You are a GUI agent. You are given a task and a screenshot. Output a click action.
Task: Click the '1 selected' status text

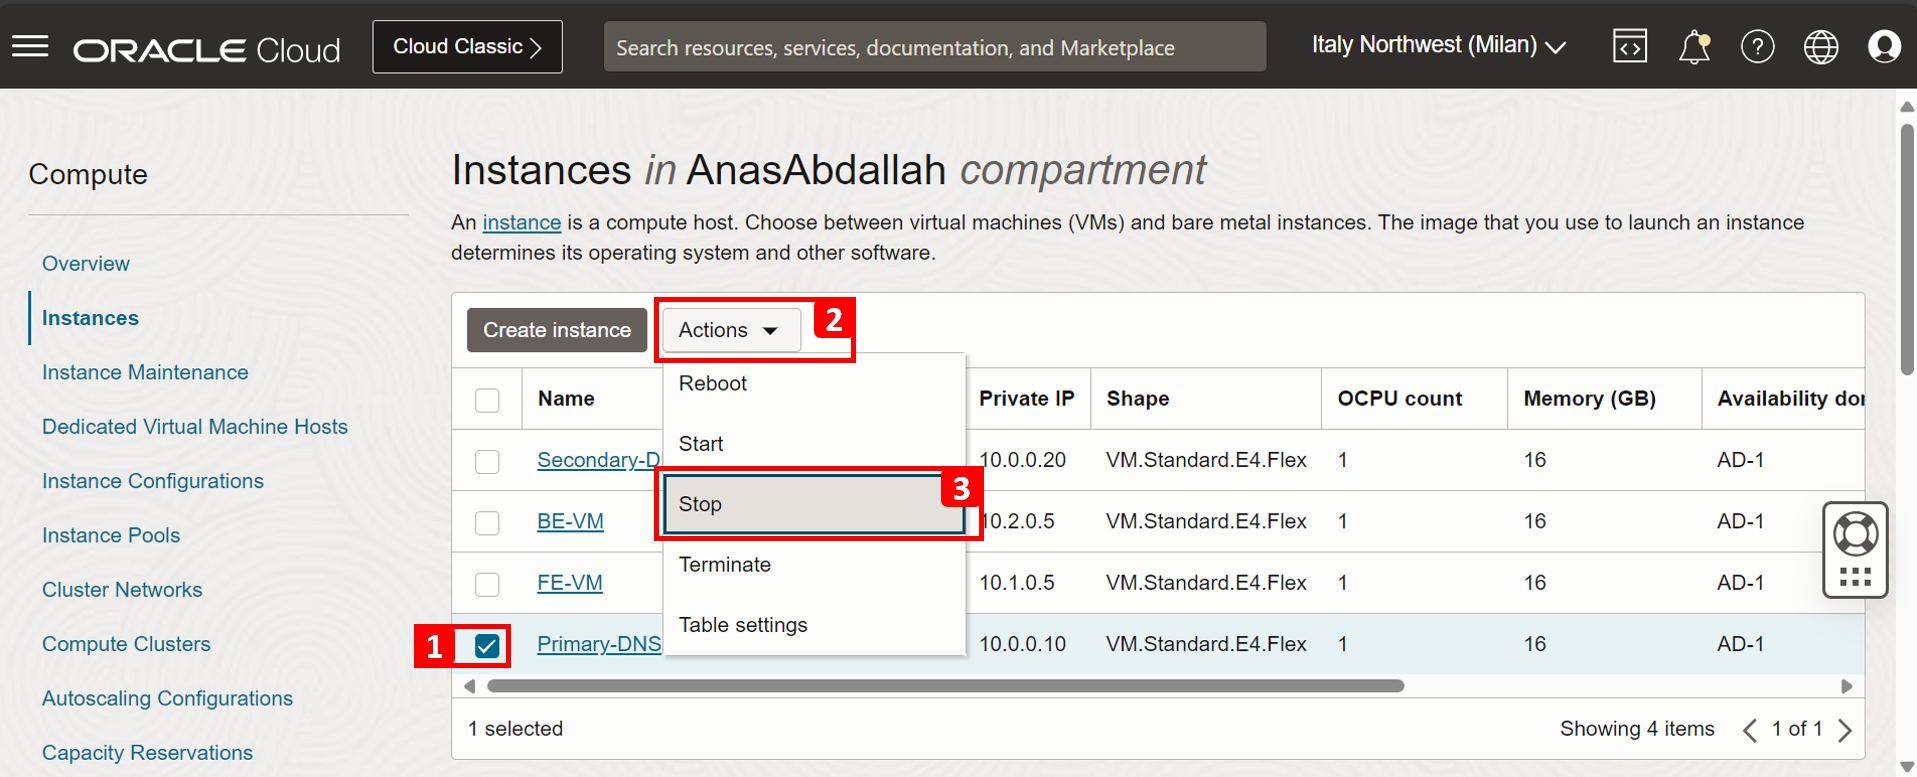516,729
